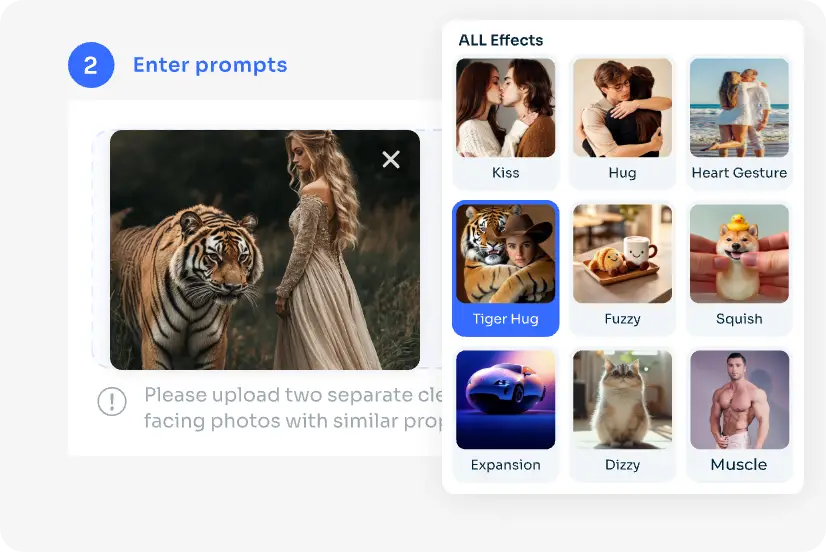Click the upload instructions hint text
Image resolution: width=826 pixels, height=552 pixels.
(293, 408)
